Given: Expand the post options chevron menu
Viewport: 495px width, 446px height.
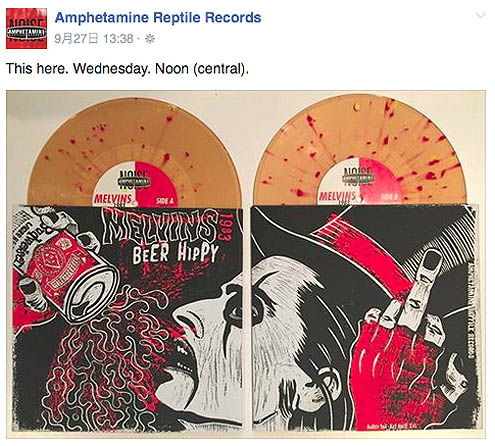Looking at the screenshot, I should (x=480, y=15).
